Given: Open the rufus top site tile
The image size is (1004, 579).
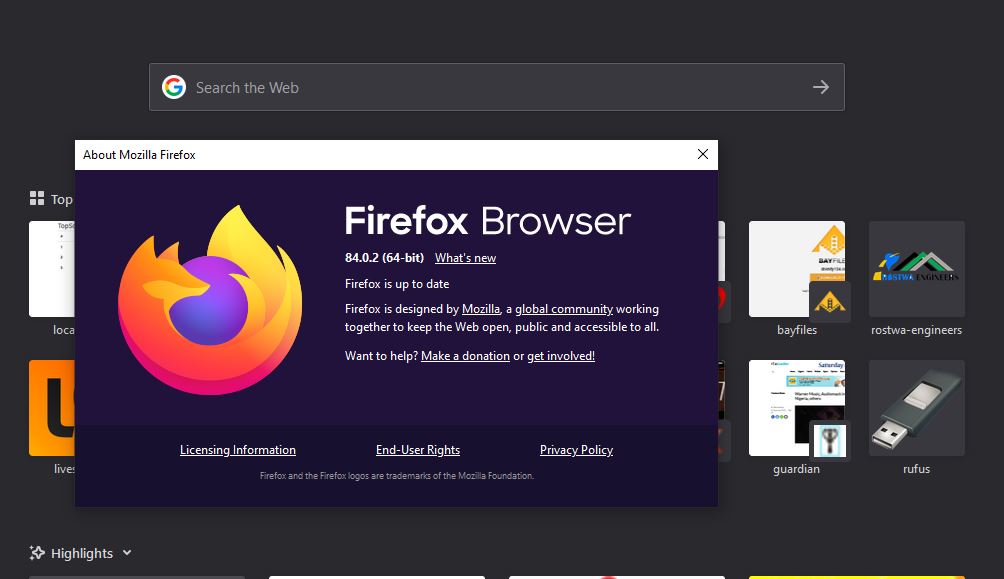Looking at the screenshot, I should pyautogui.click(x=916, y=408).
